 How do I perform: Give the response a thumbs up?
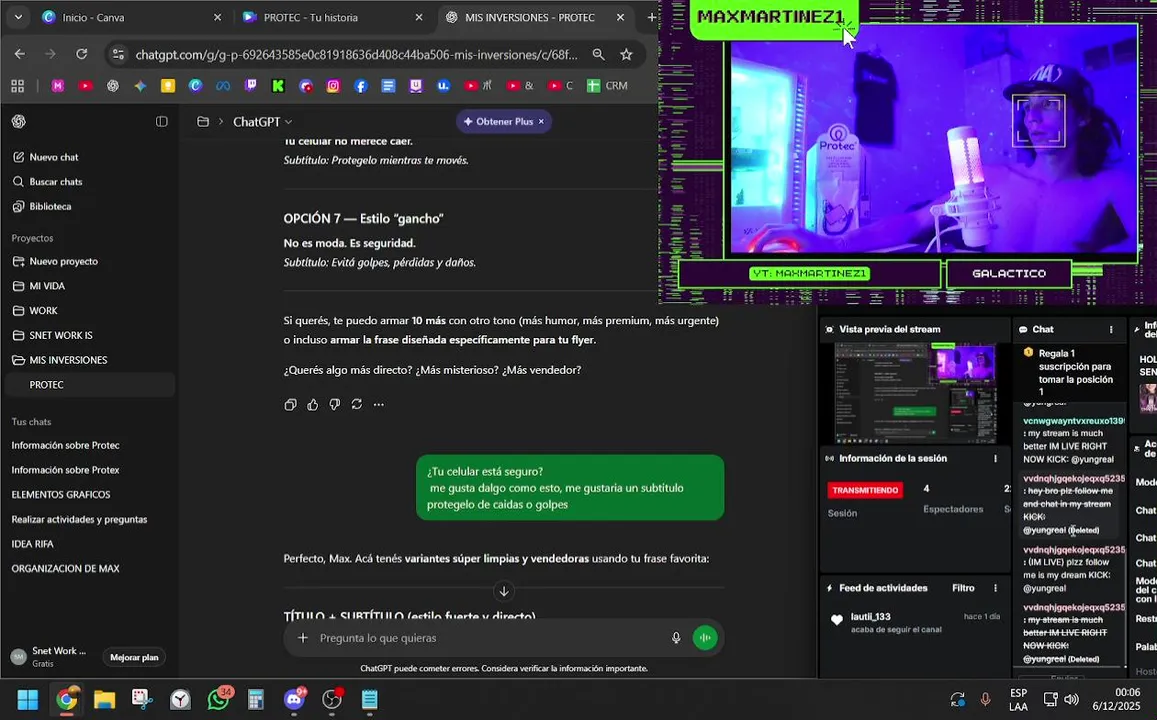[x=313, y=404]
